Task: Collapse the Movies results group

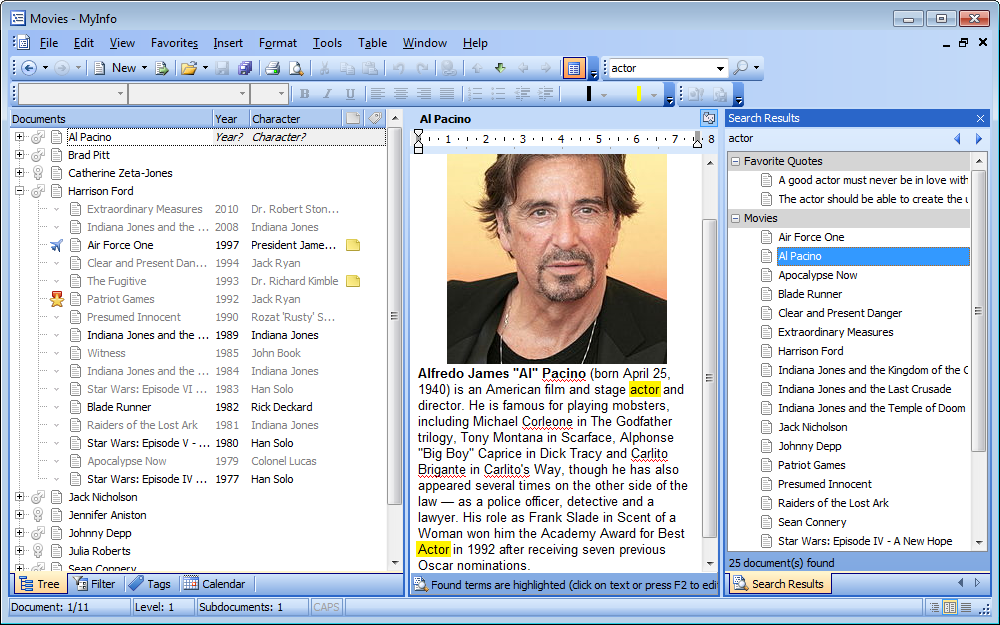Action: coord(736,218)
